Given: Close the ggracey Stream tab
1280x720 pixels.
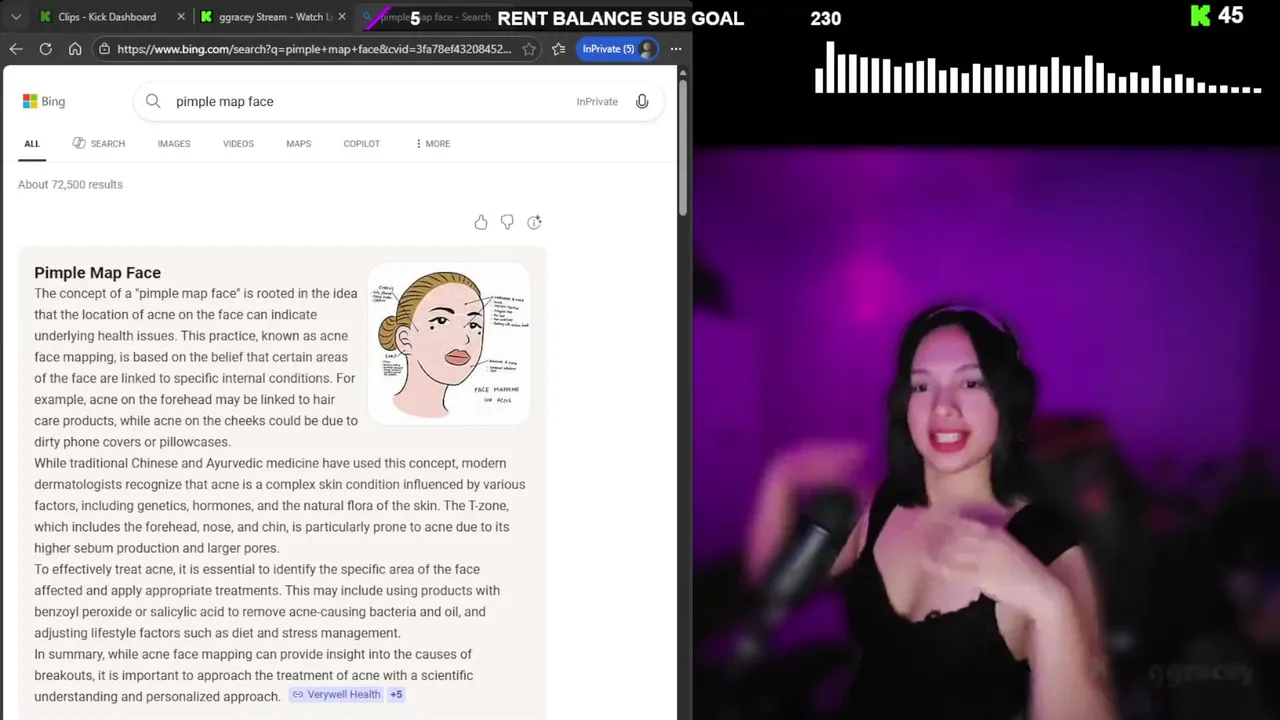Looking at the screenshot, I should tap(341, 17).
